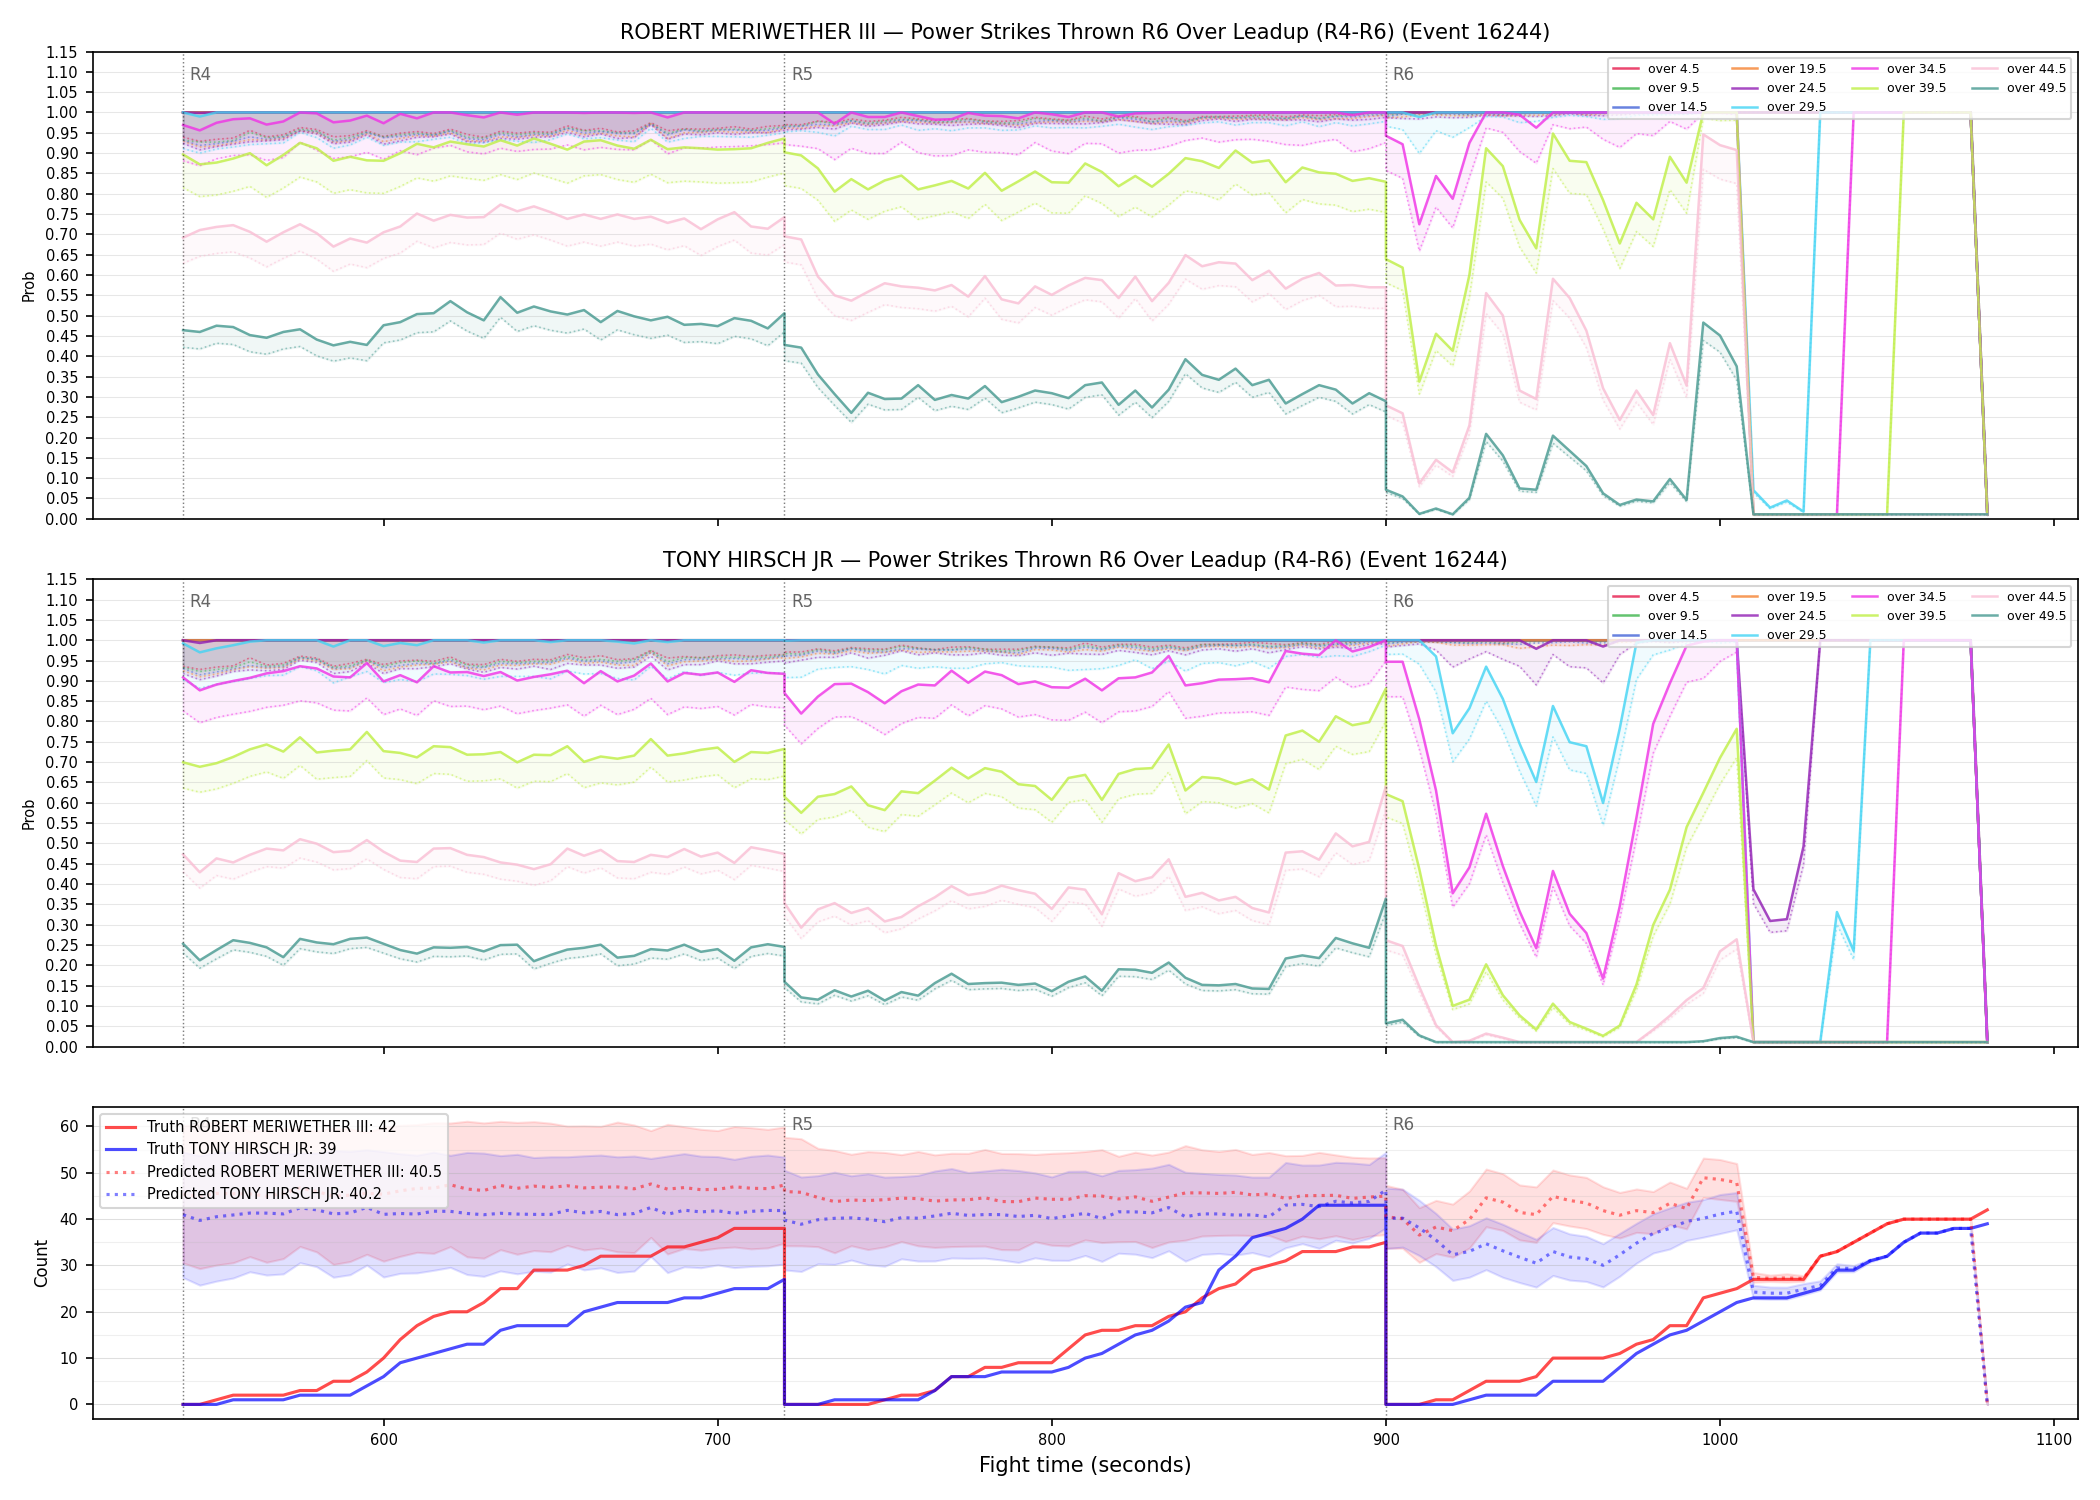
Task: Click the R4 round marker in Meriwether chart
Action: pos(200,74)
